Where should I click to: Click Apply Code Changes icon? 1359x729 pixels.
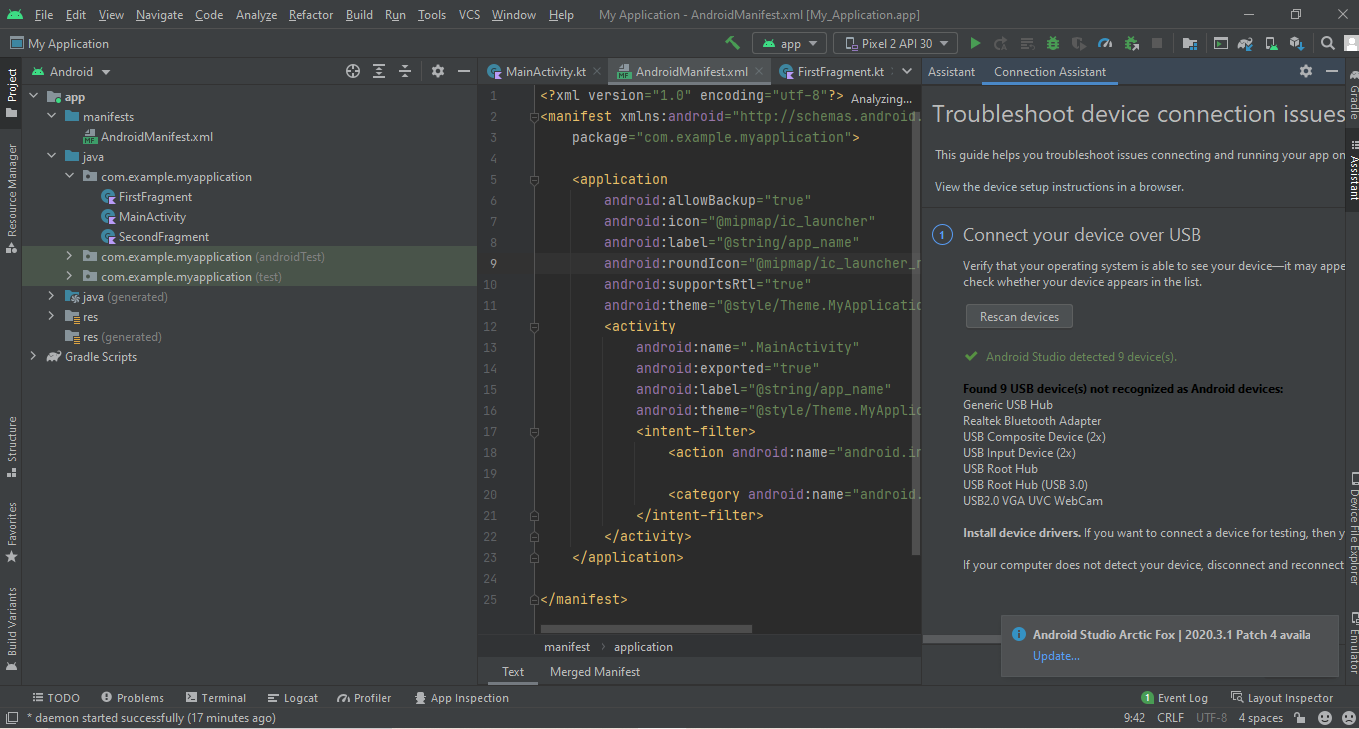(1027, 43)
